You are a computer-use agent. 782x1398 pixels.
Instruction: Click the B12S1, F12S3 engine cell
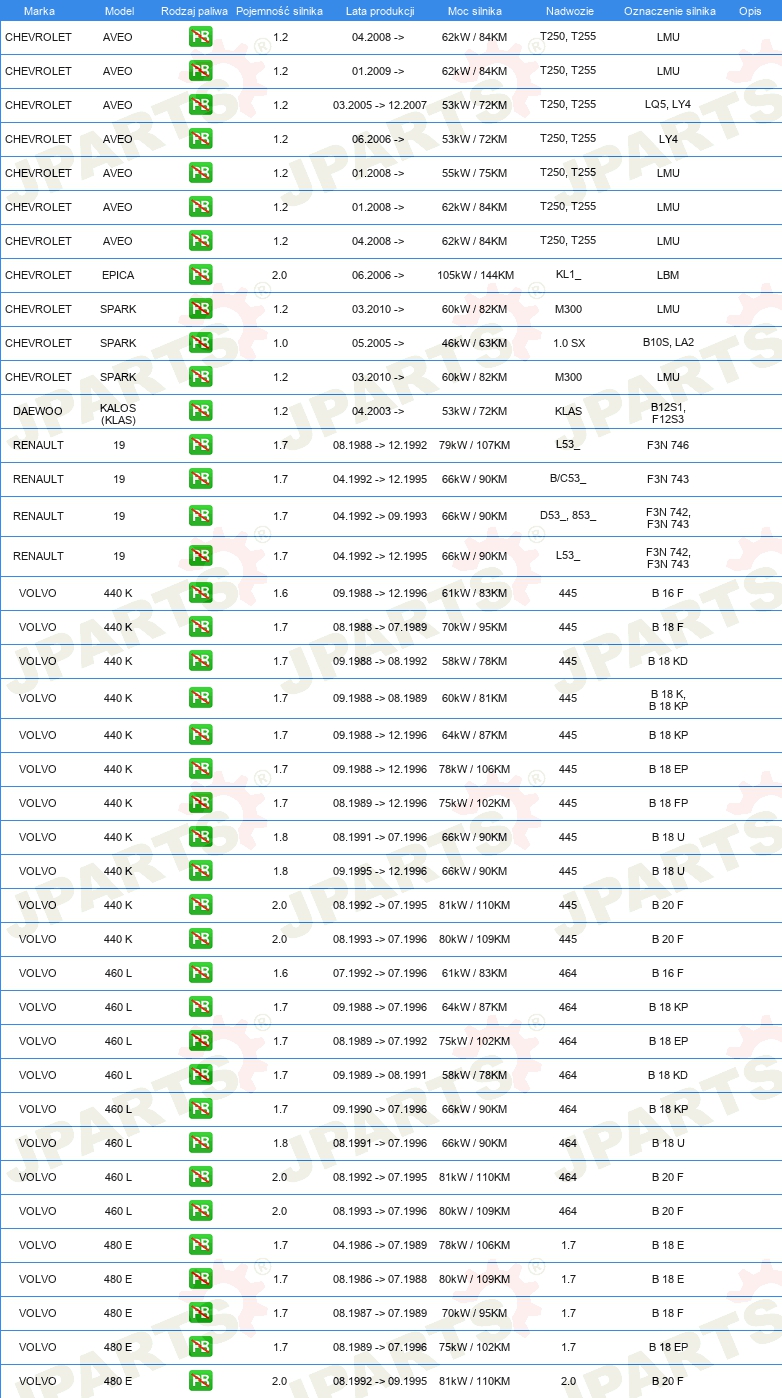coord(668,413)
